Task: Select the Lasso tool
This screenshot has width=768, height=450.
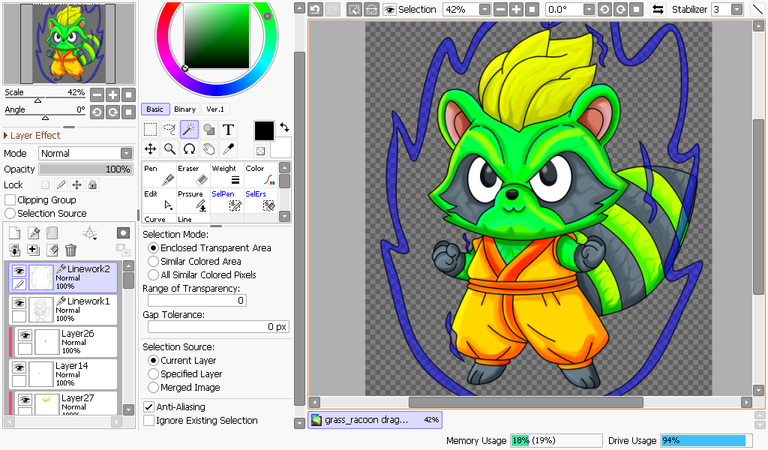Action: (x=169, y=130)
